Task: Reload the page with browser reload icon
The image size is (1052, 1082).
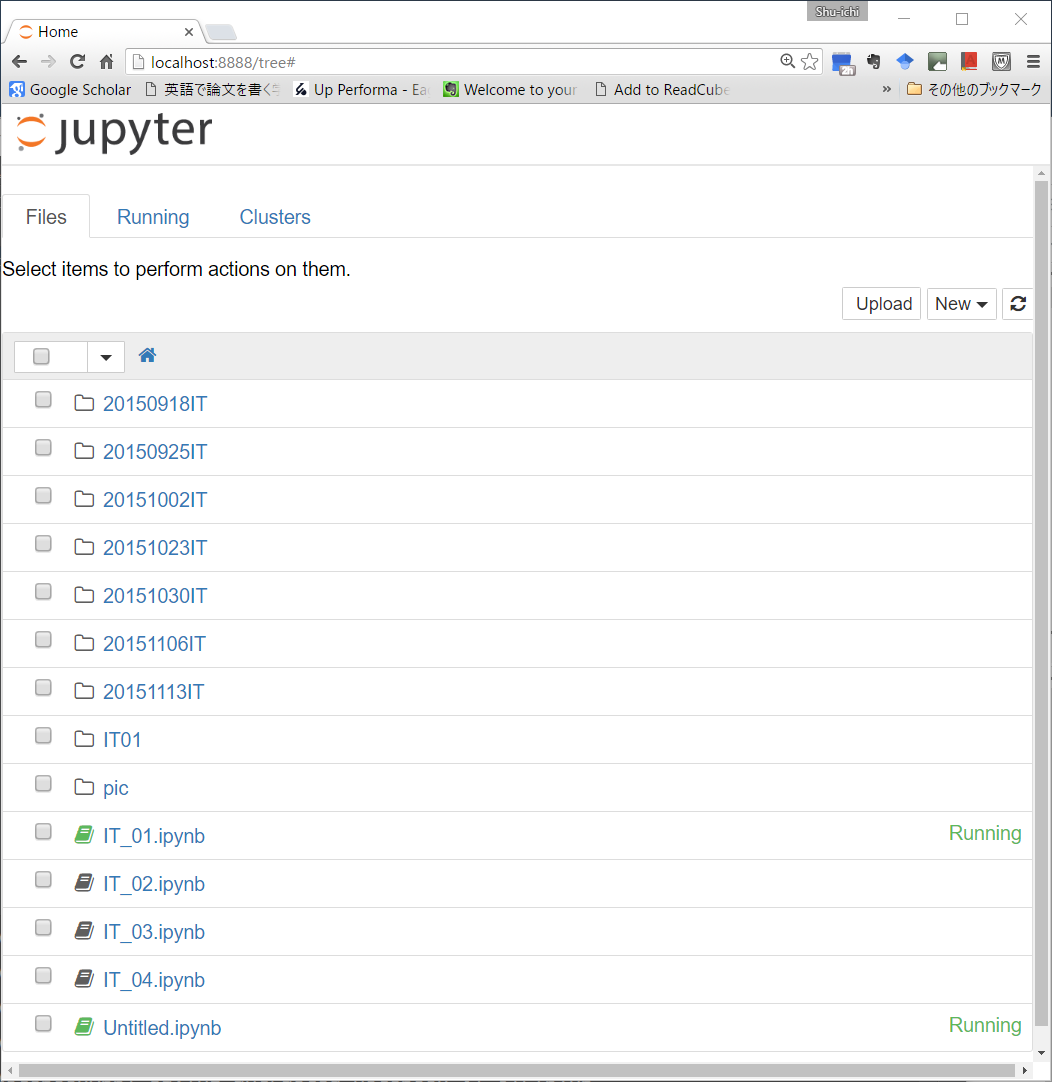Action: (77, 62)
